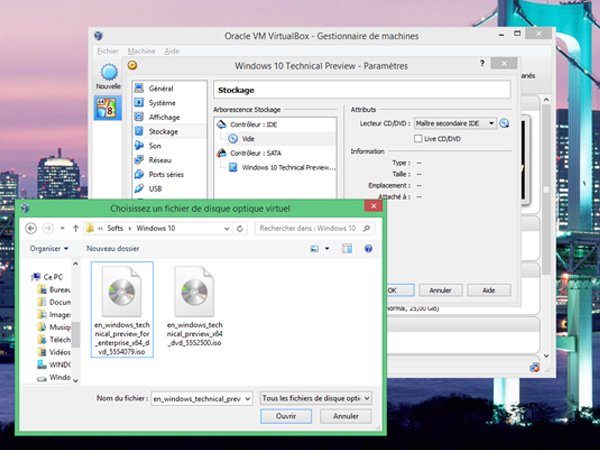
Task: Open the Fichier menu
Action: (108, 51)
